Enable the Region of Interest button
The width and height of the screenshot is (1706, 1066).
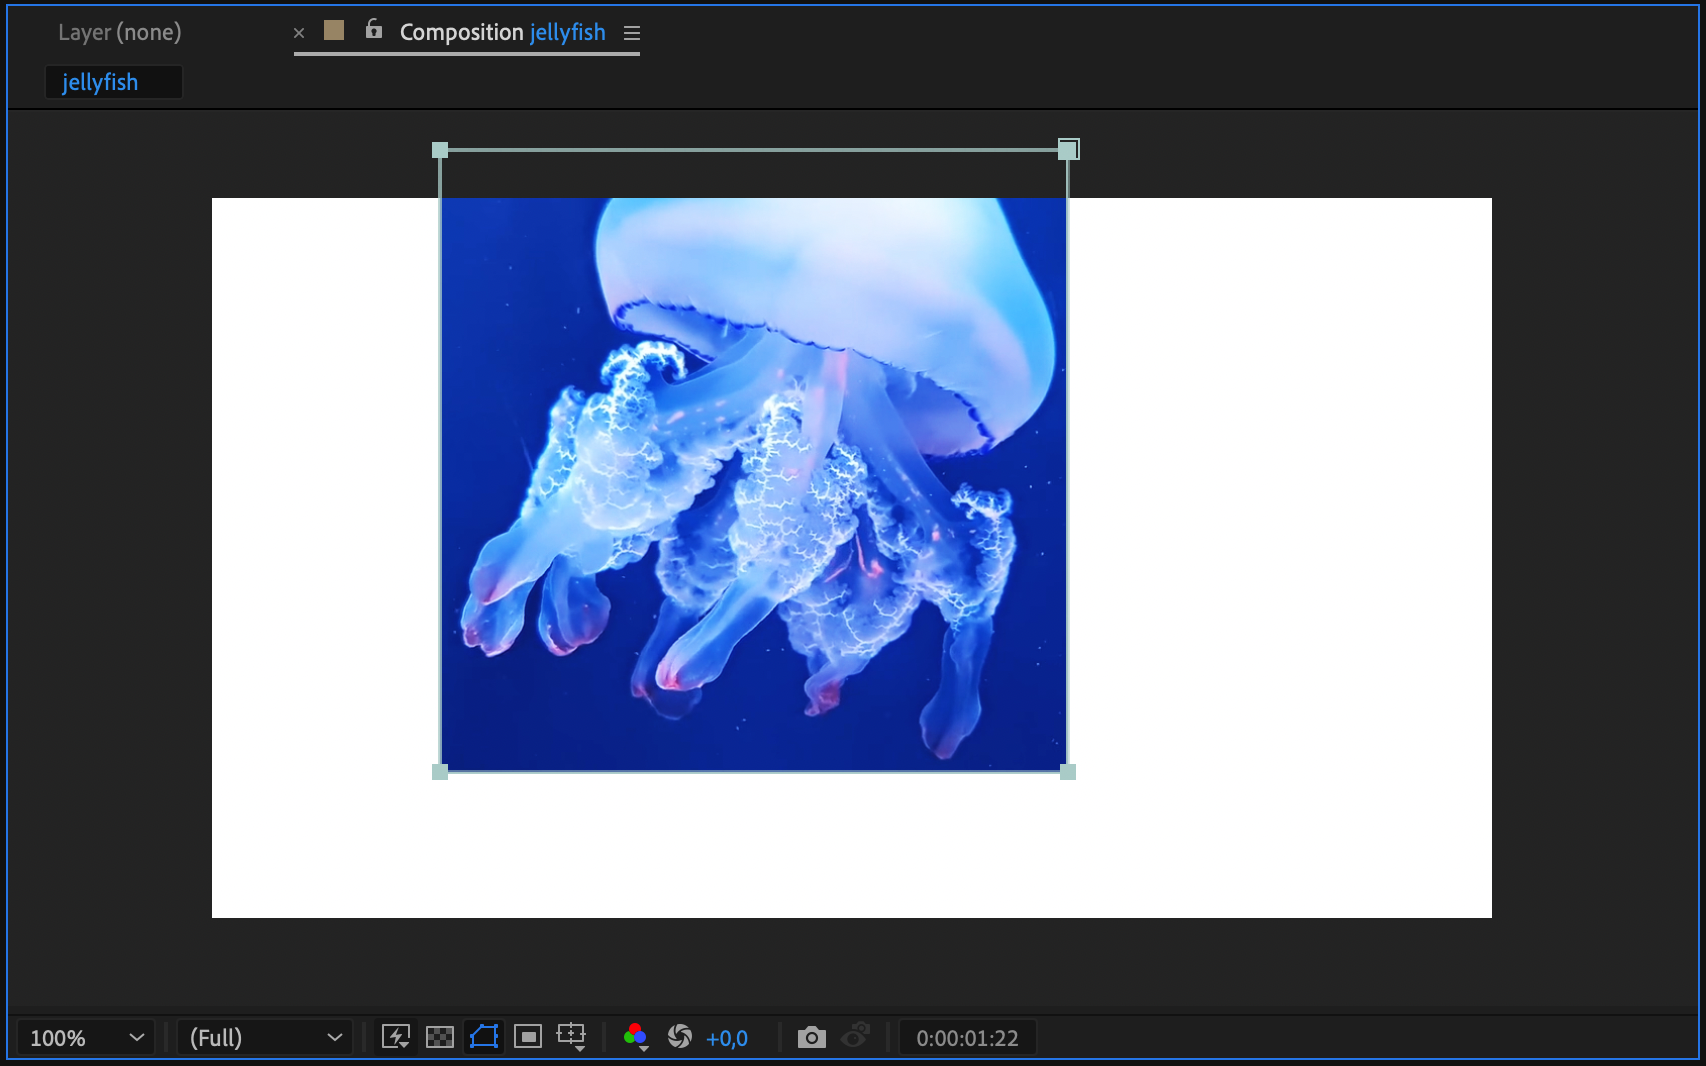tap(528, 1037)
